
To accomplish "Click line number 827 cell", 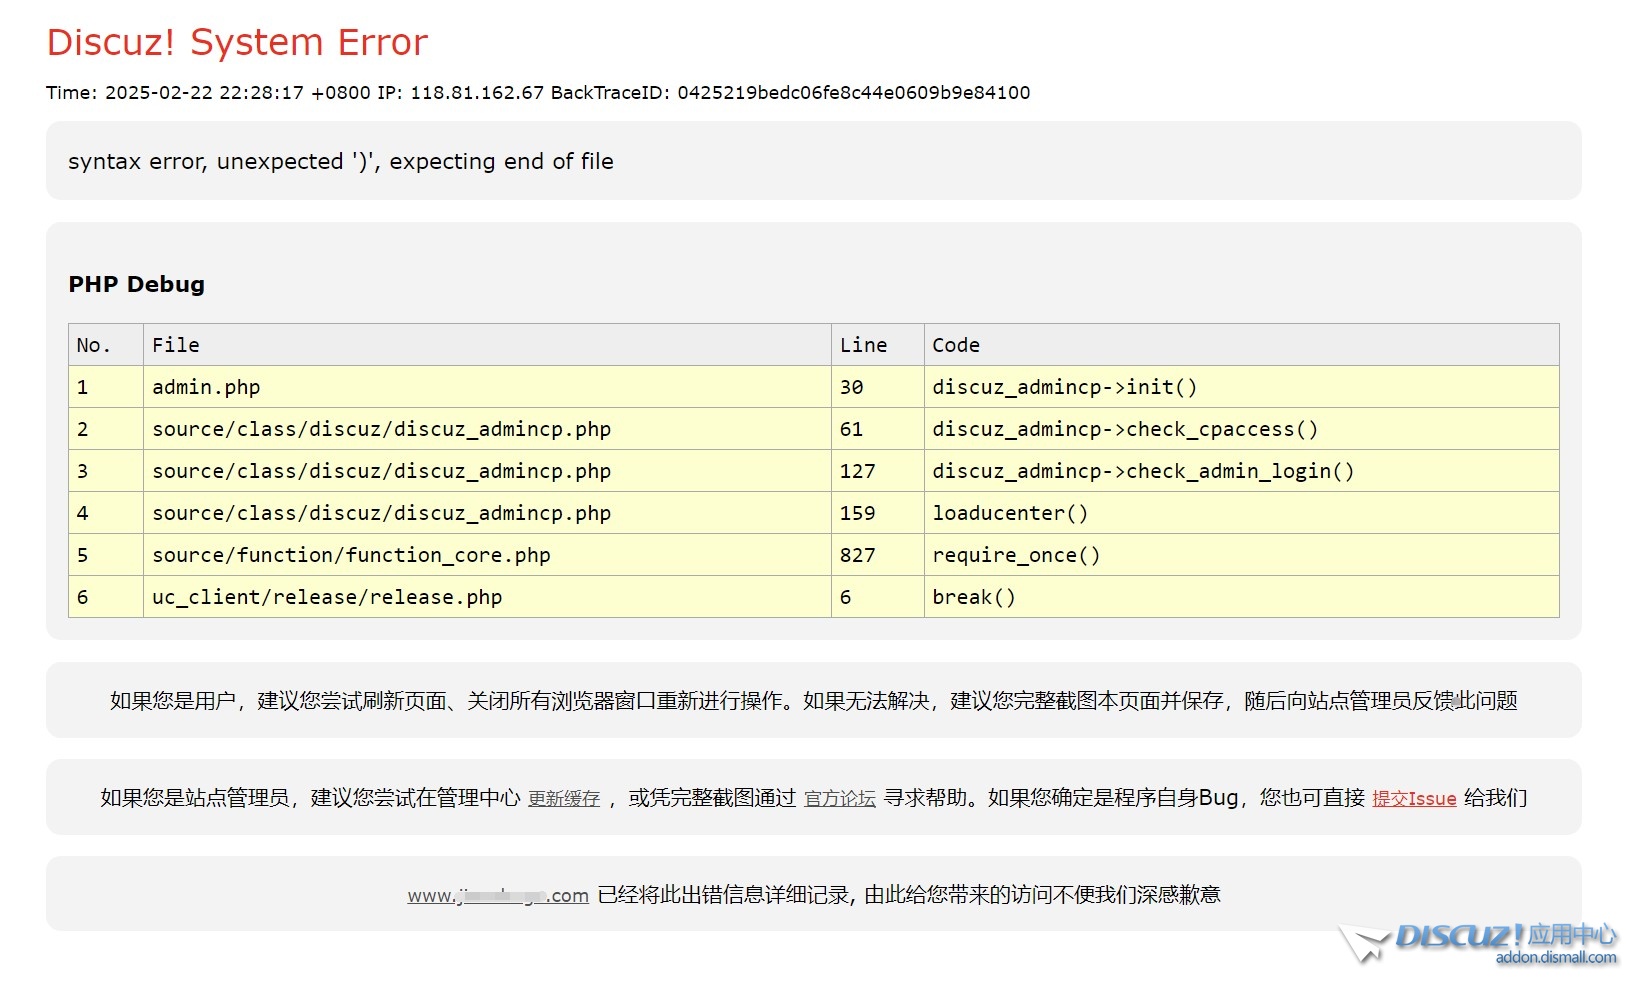I will click(857, 555).
